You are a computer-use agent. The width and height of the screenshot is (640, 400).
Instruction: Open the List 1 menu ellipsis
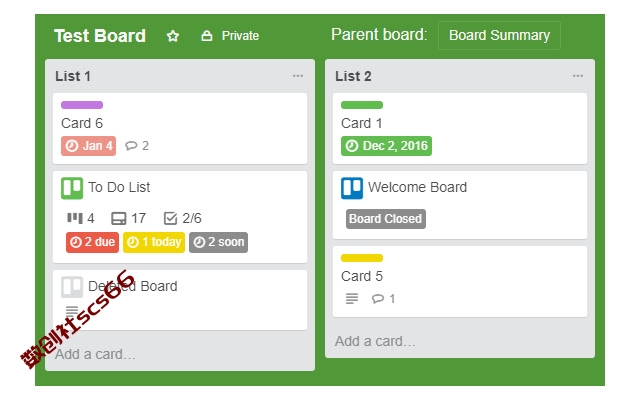point(298,76)
